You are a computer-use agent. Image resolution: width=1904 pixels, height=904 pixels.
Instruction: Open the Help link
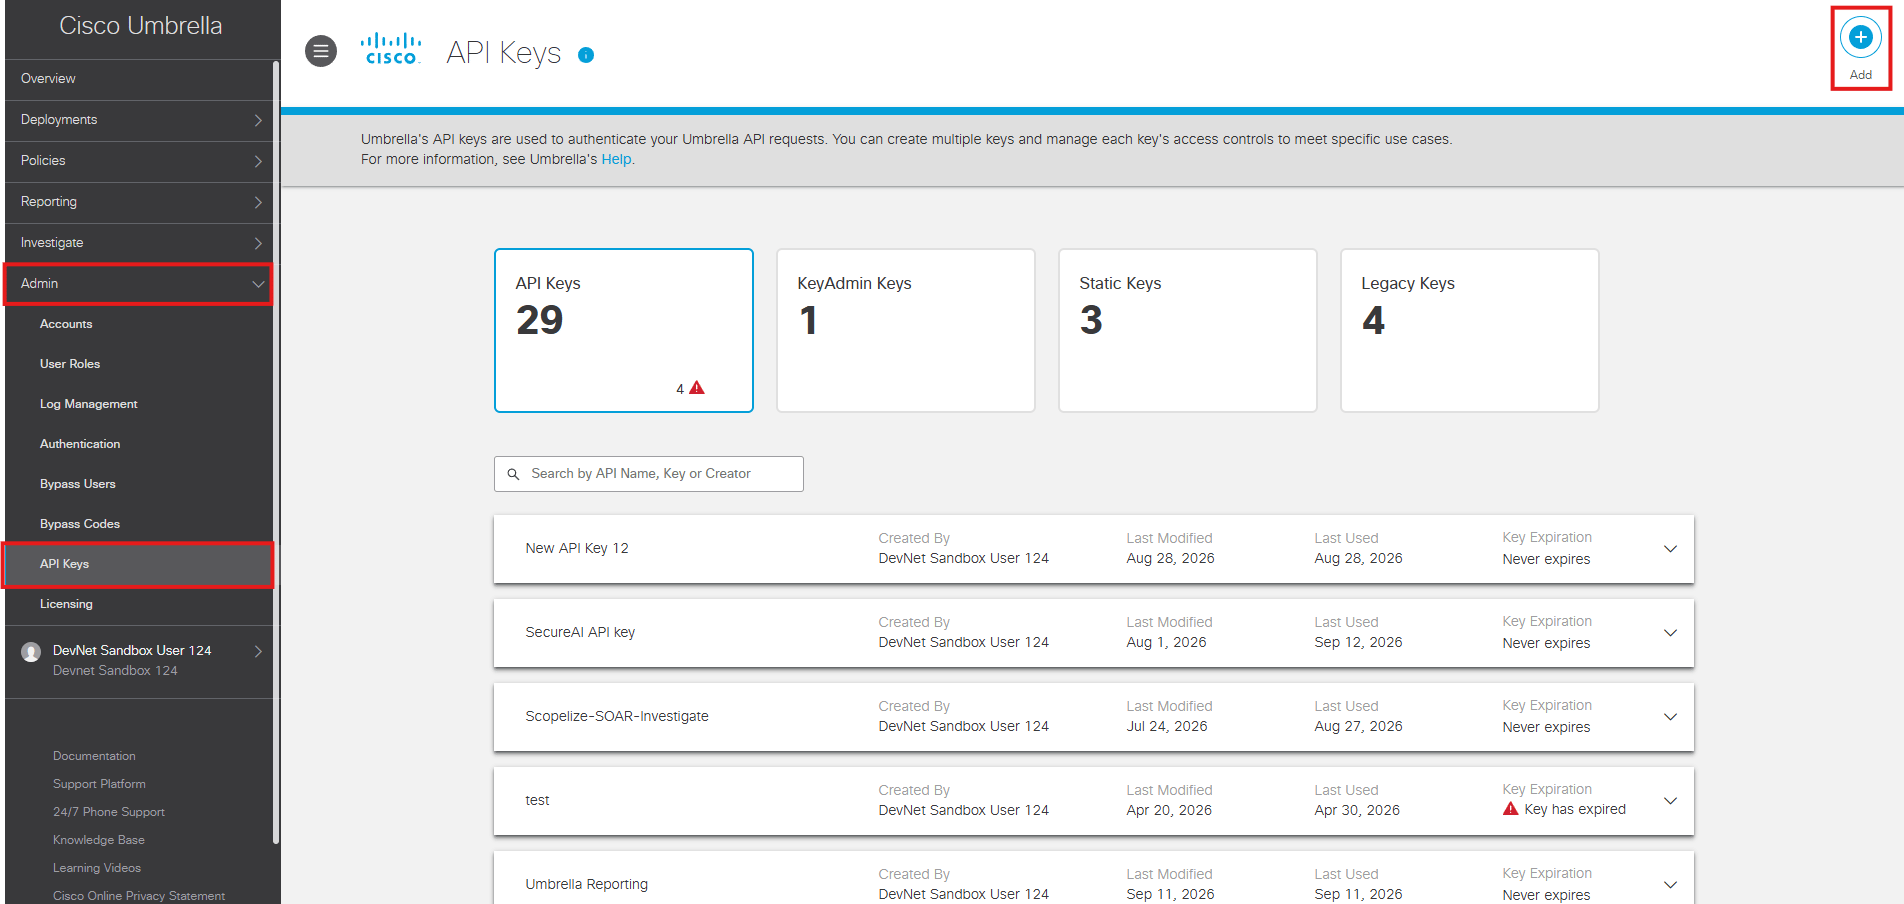coord(616,159)
